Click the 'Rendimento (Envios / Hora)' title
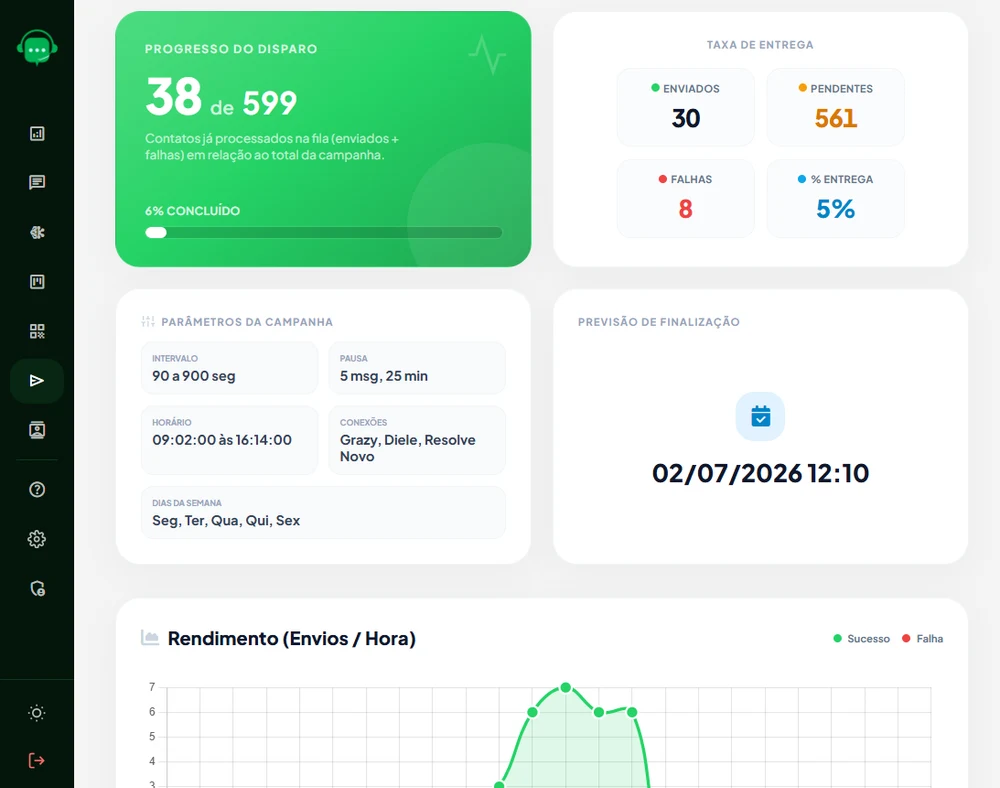 [291, 638]
